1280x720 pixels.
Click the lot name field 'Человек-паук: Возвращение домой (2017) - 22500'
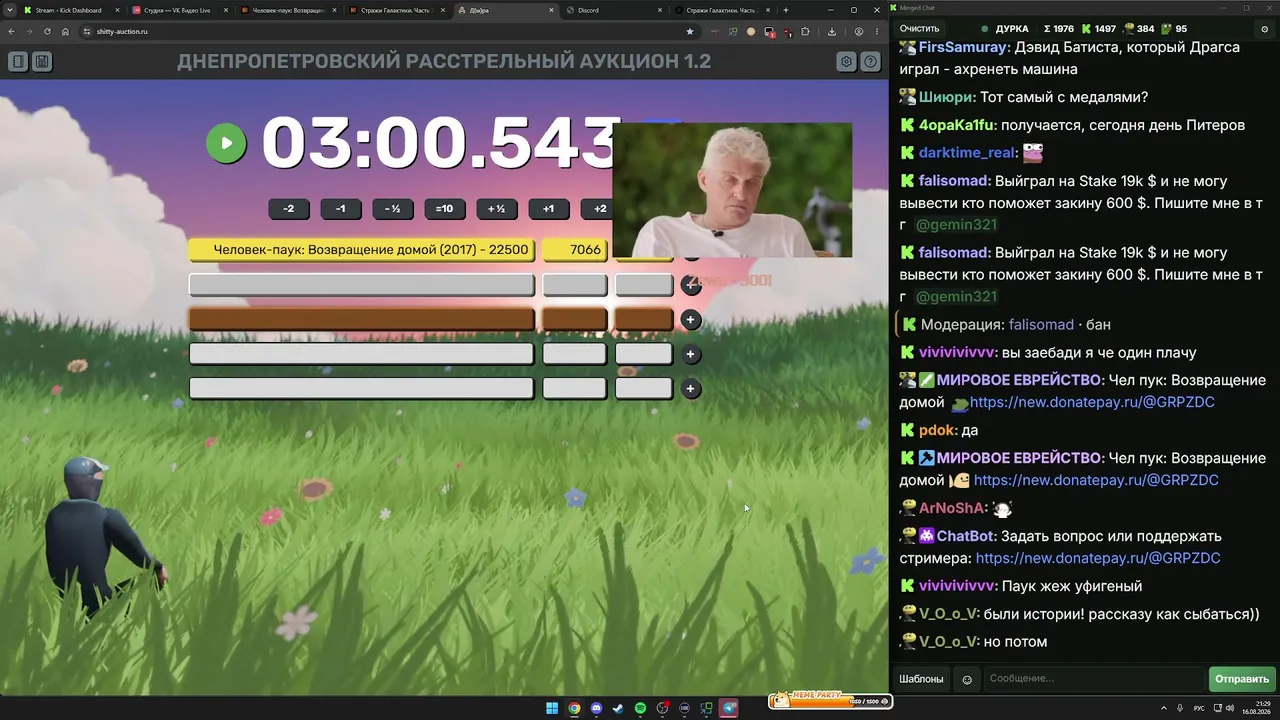[362, 250]
